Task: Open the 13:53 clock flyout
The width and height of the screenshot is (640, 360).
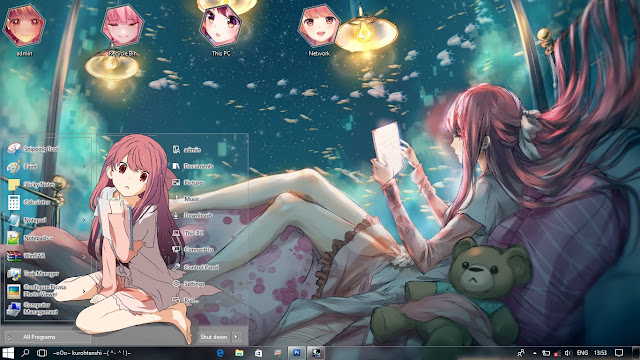Action: point(600,353)
